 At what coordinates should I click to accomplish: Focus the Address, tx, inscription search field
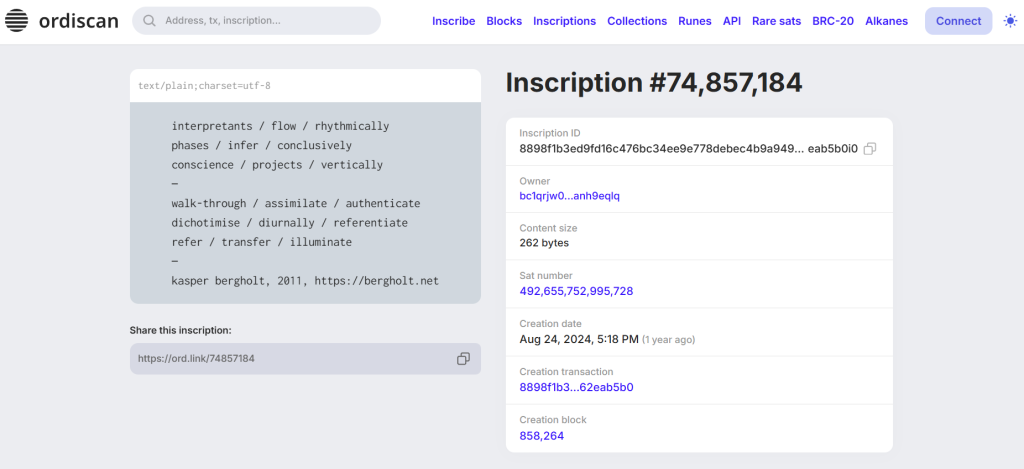pos(256,21)
